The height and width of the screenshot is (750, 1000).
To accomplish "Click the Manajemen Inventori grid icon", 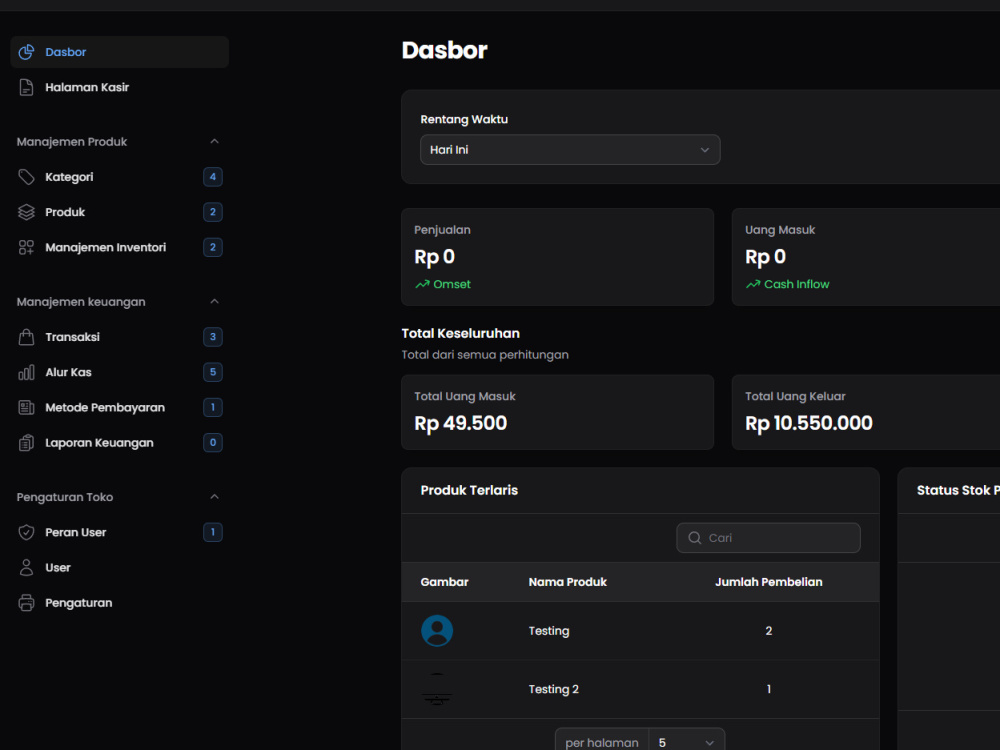I will pos(26,247).
